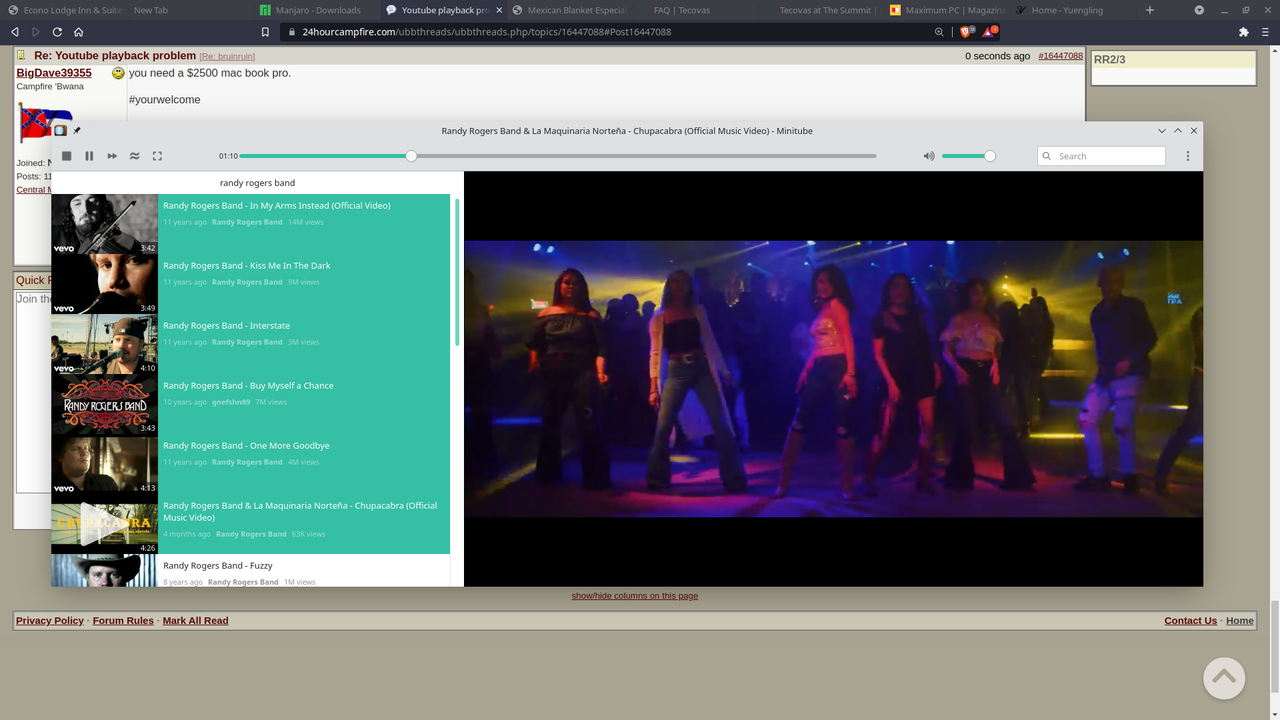Open the browser extensions puzzle icon
The height and width of the screenshot is (720, 1280).
pos(1243,32)
